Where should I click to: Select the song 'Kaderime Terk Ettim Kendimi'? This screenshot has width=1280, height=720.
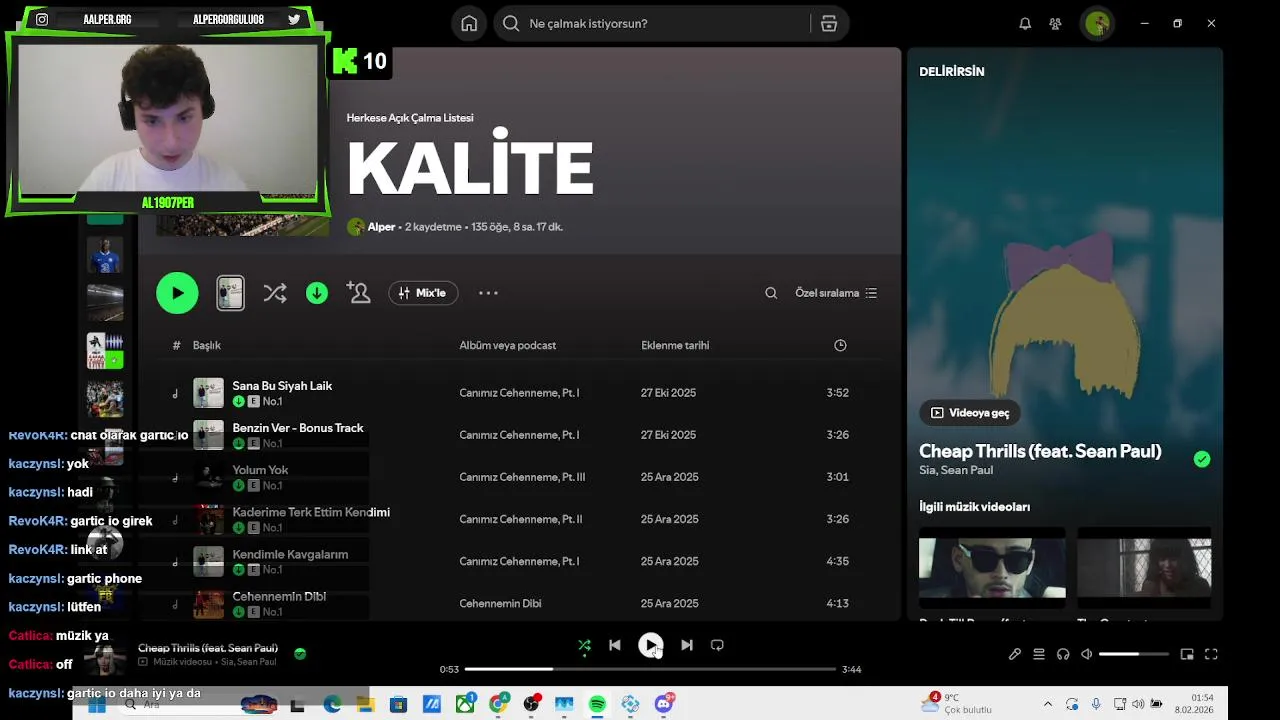(x=311, y=512)
